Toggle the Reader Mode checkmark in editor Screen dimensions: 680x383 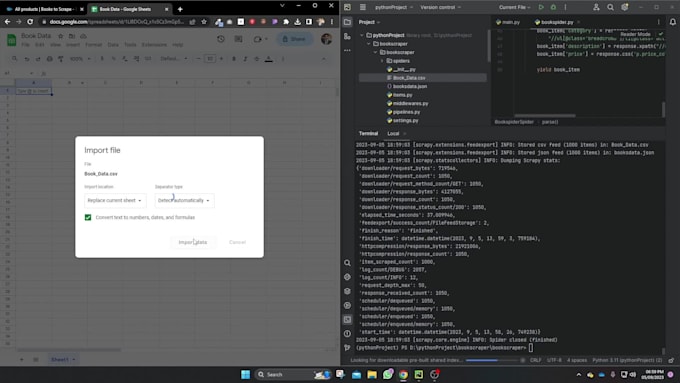click(661, 34)
